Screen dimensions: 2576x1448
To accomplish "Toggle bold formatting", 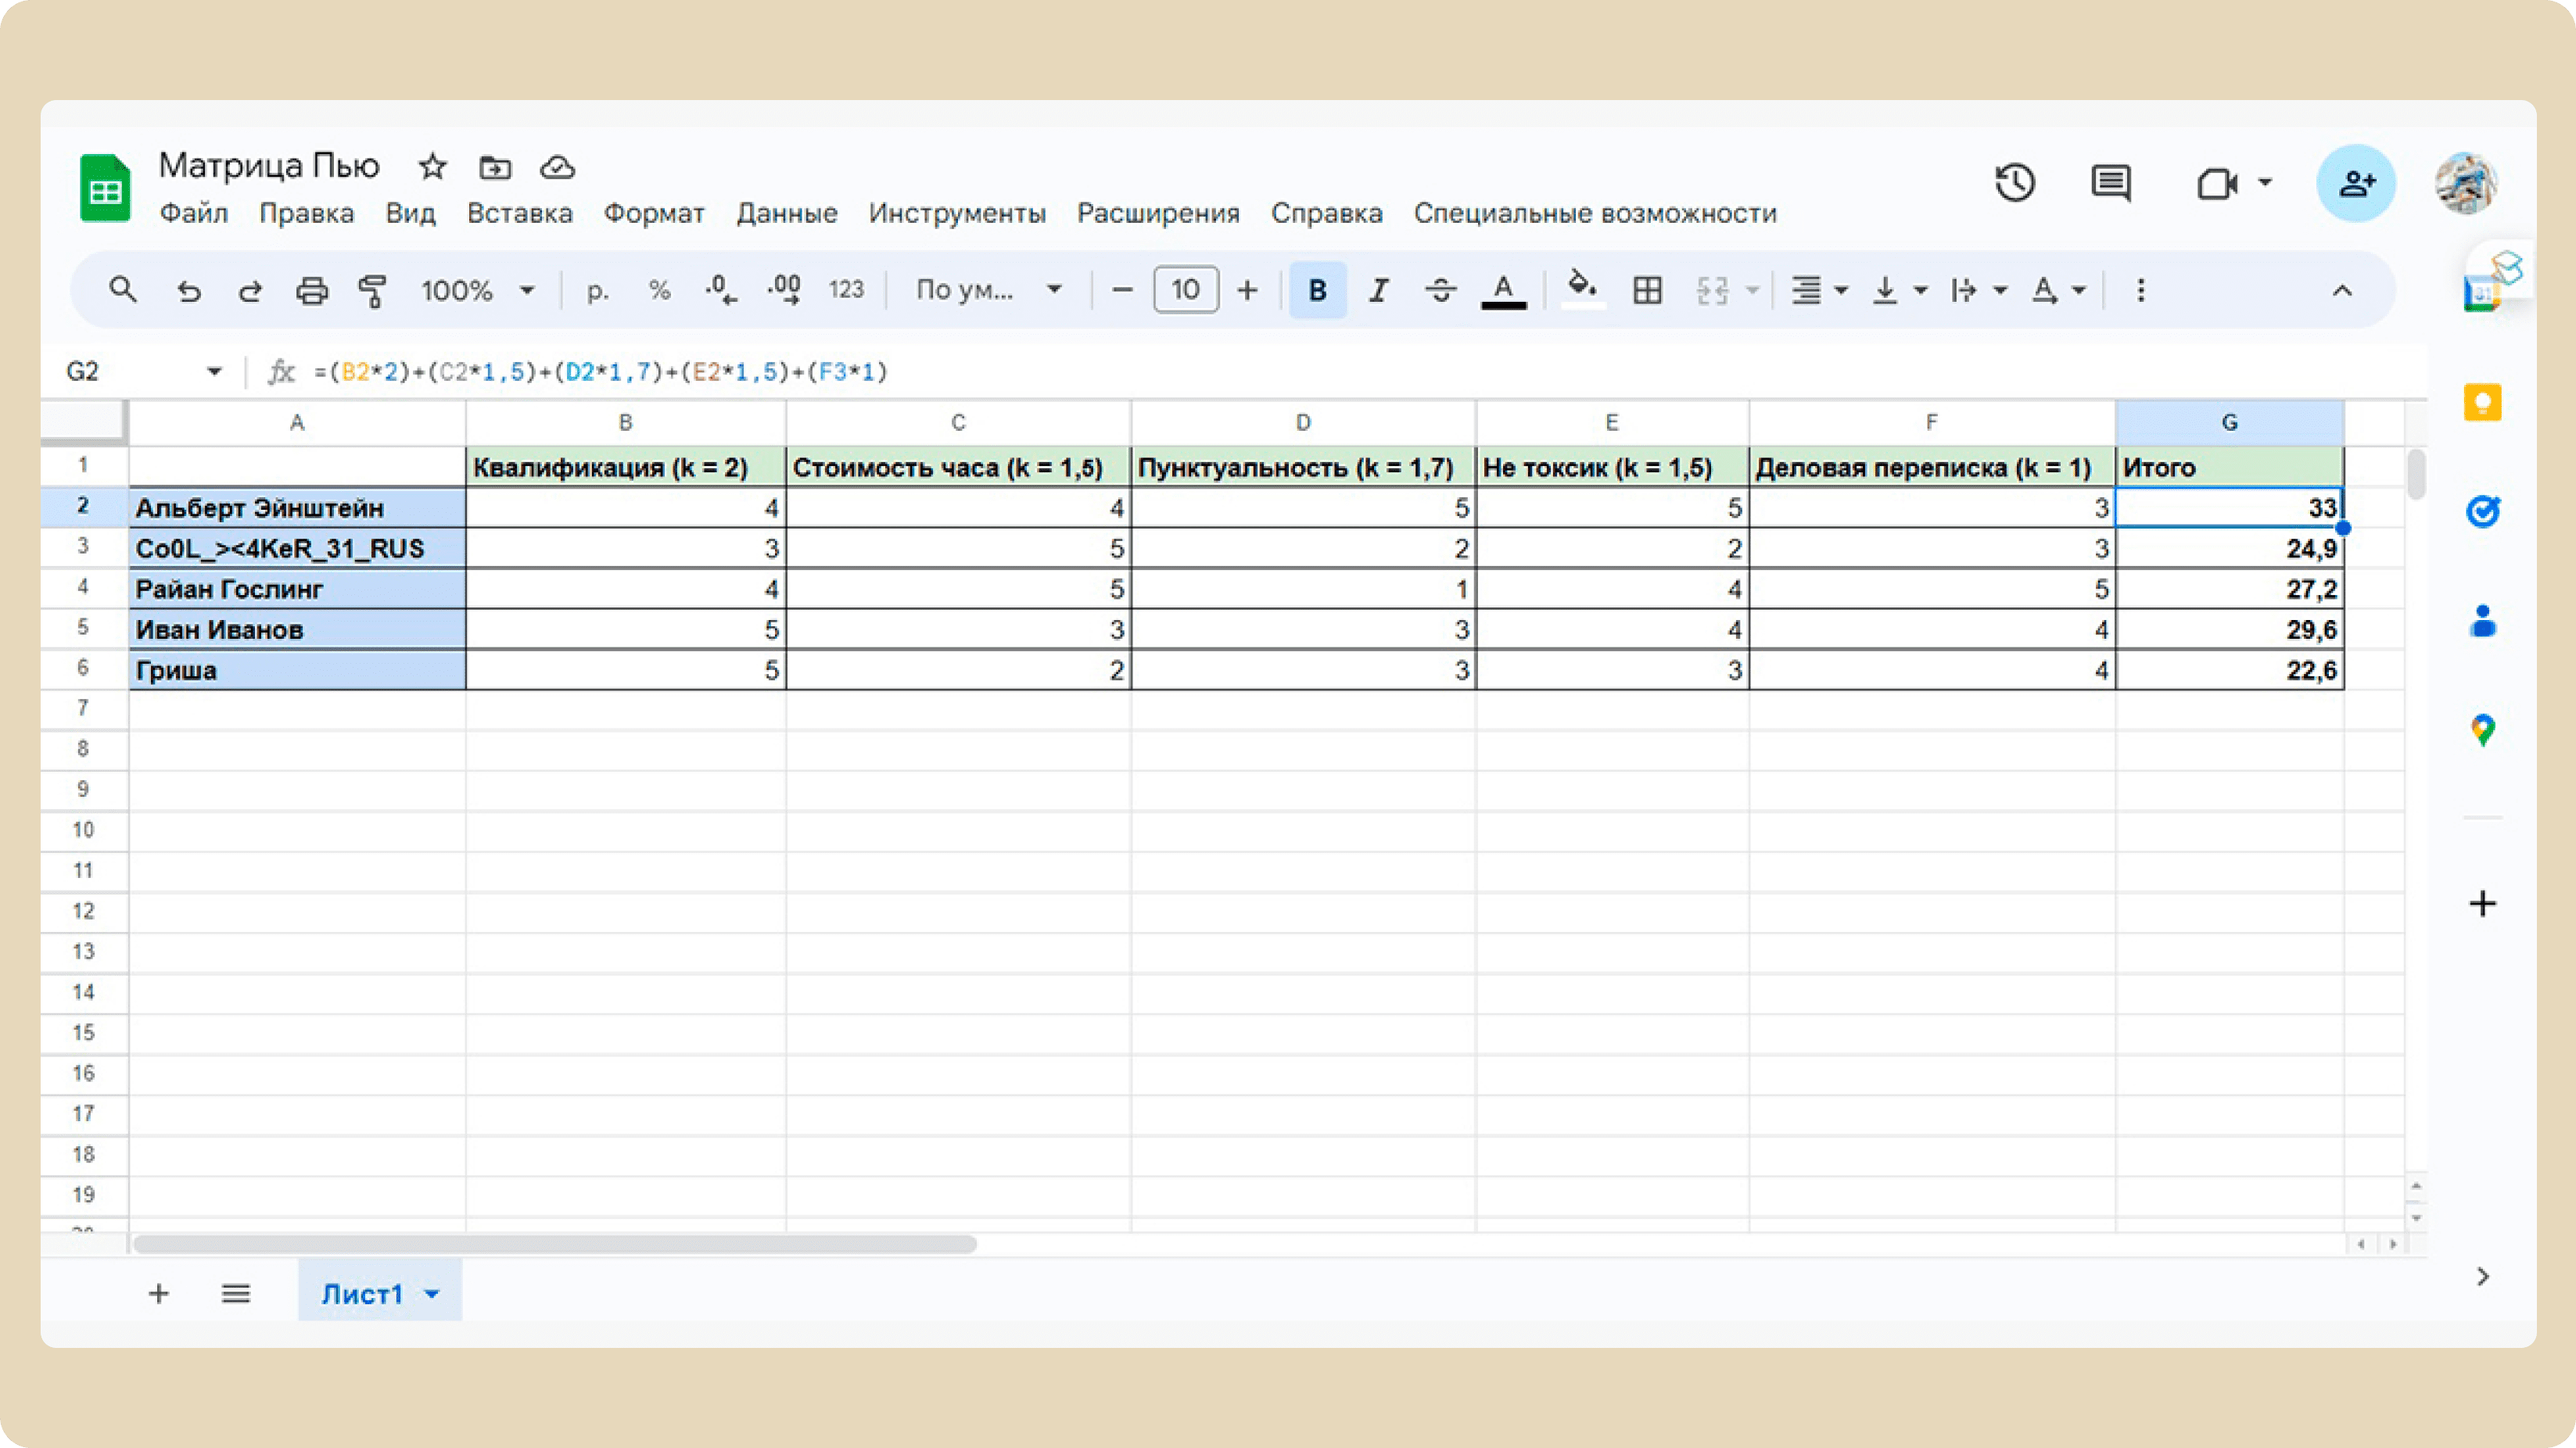I will (1318, 290).
